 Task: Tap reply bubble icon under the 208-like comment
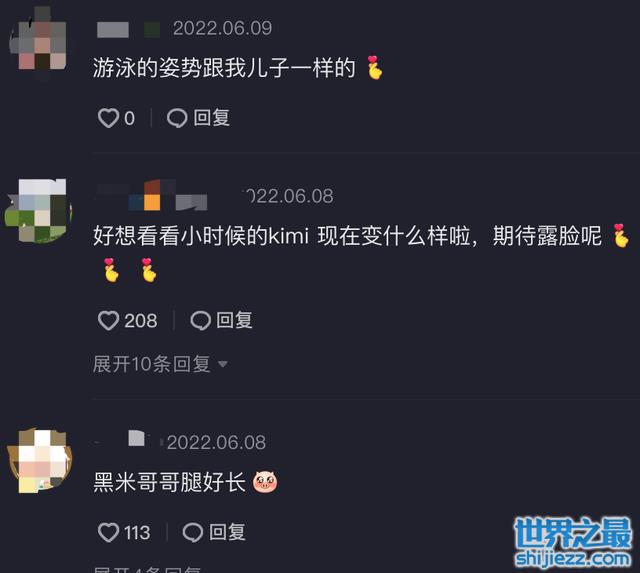(x=200, y=320)
